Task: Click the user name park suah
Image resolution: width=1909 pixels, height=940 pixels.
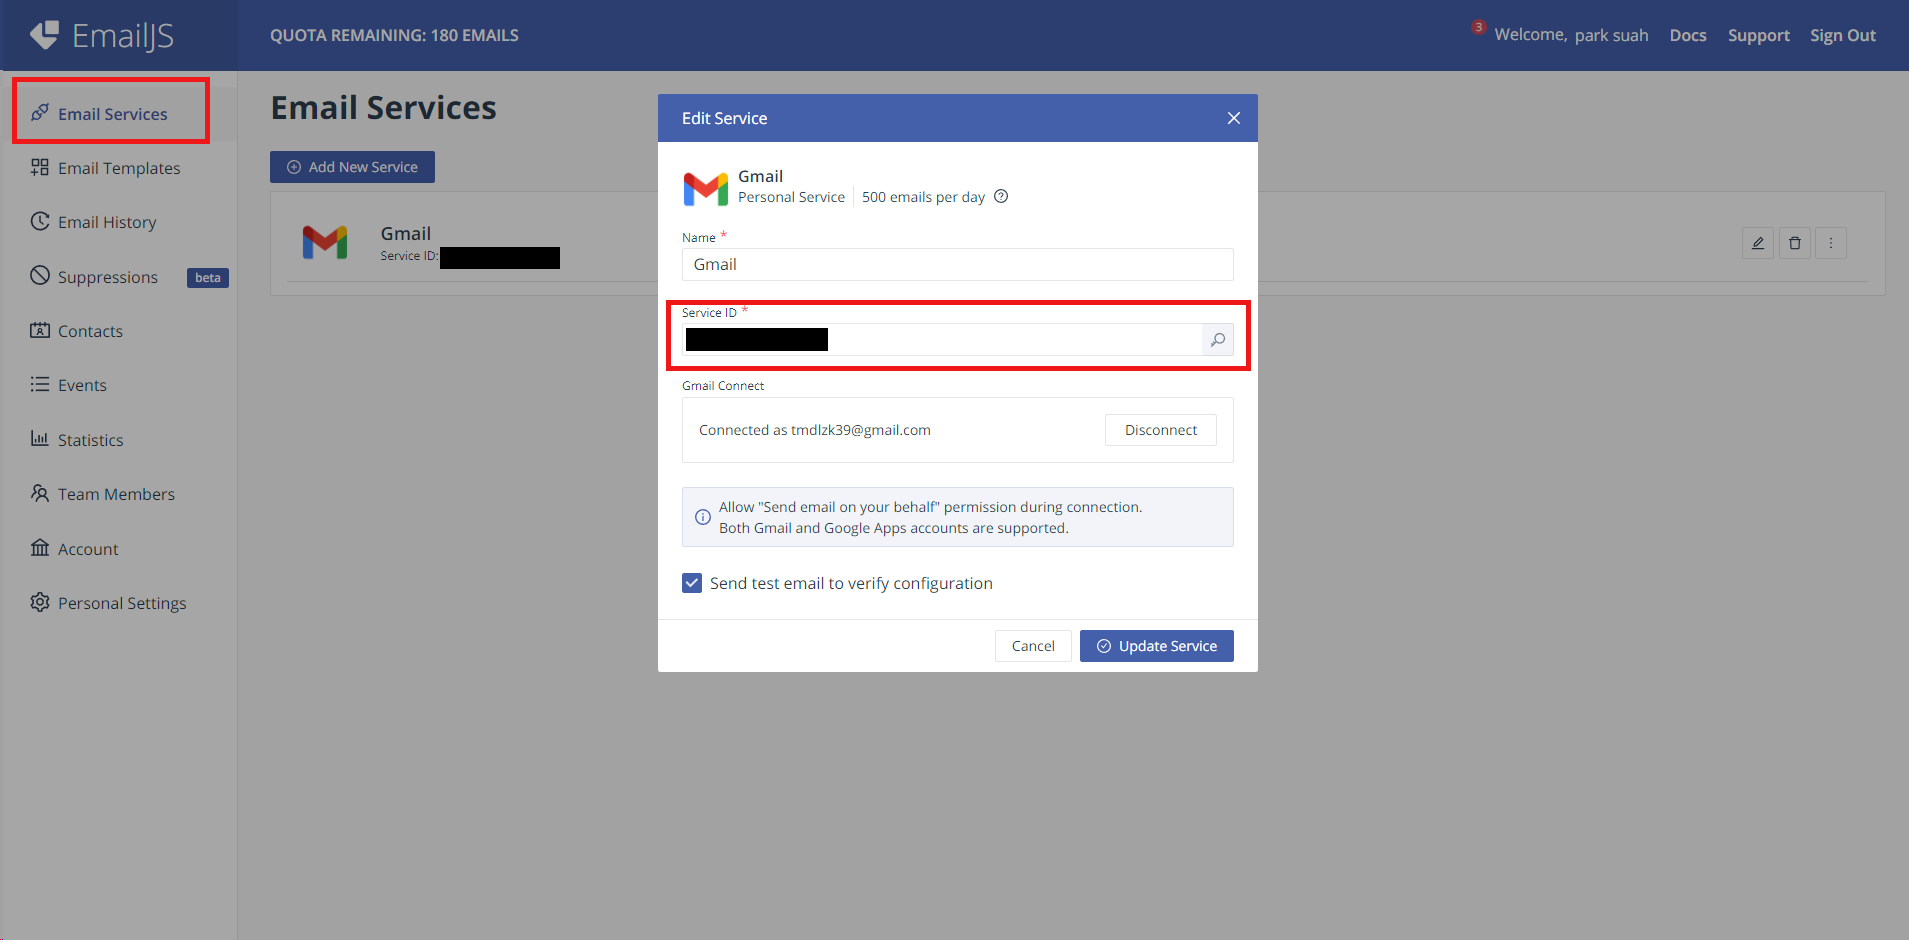Action: pyautogui.click(x=1611, y=35)
